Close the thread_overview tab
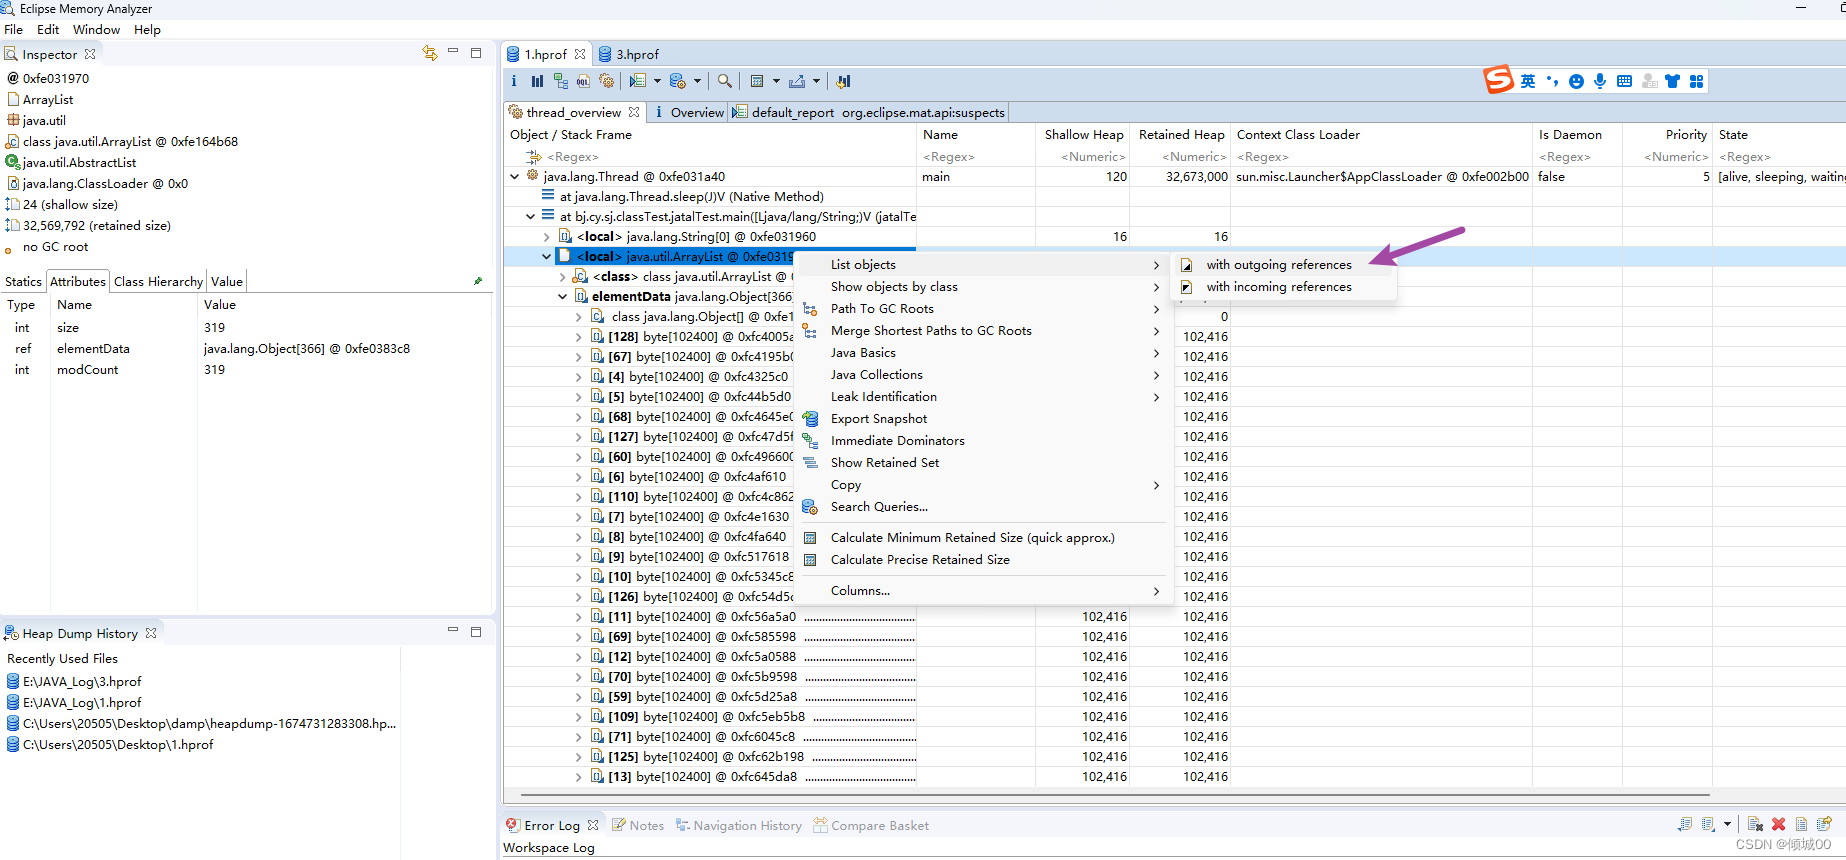 tap(634, 112)
